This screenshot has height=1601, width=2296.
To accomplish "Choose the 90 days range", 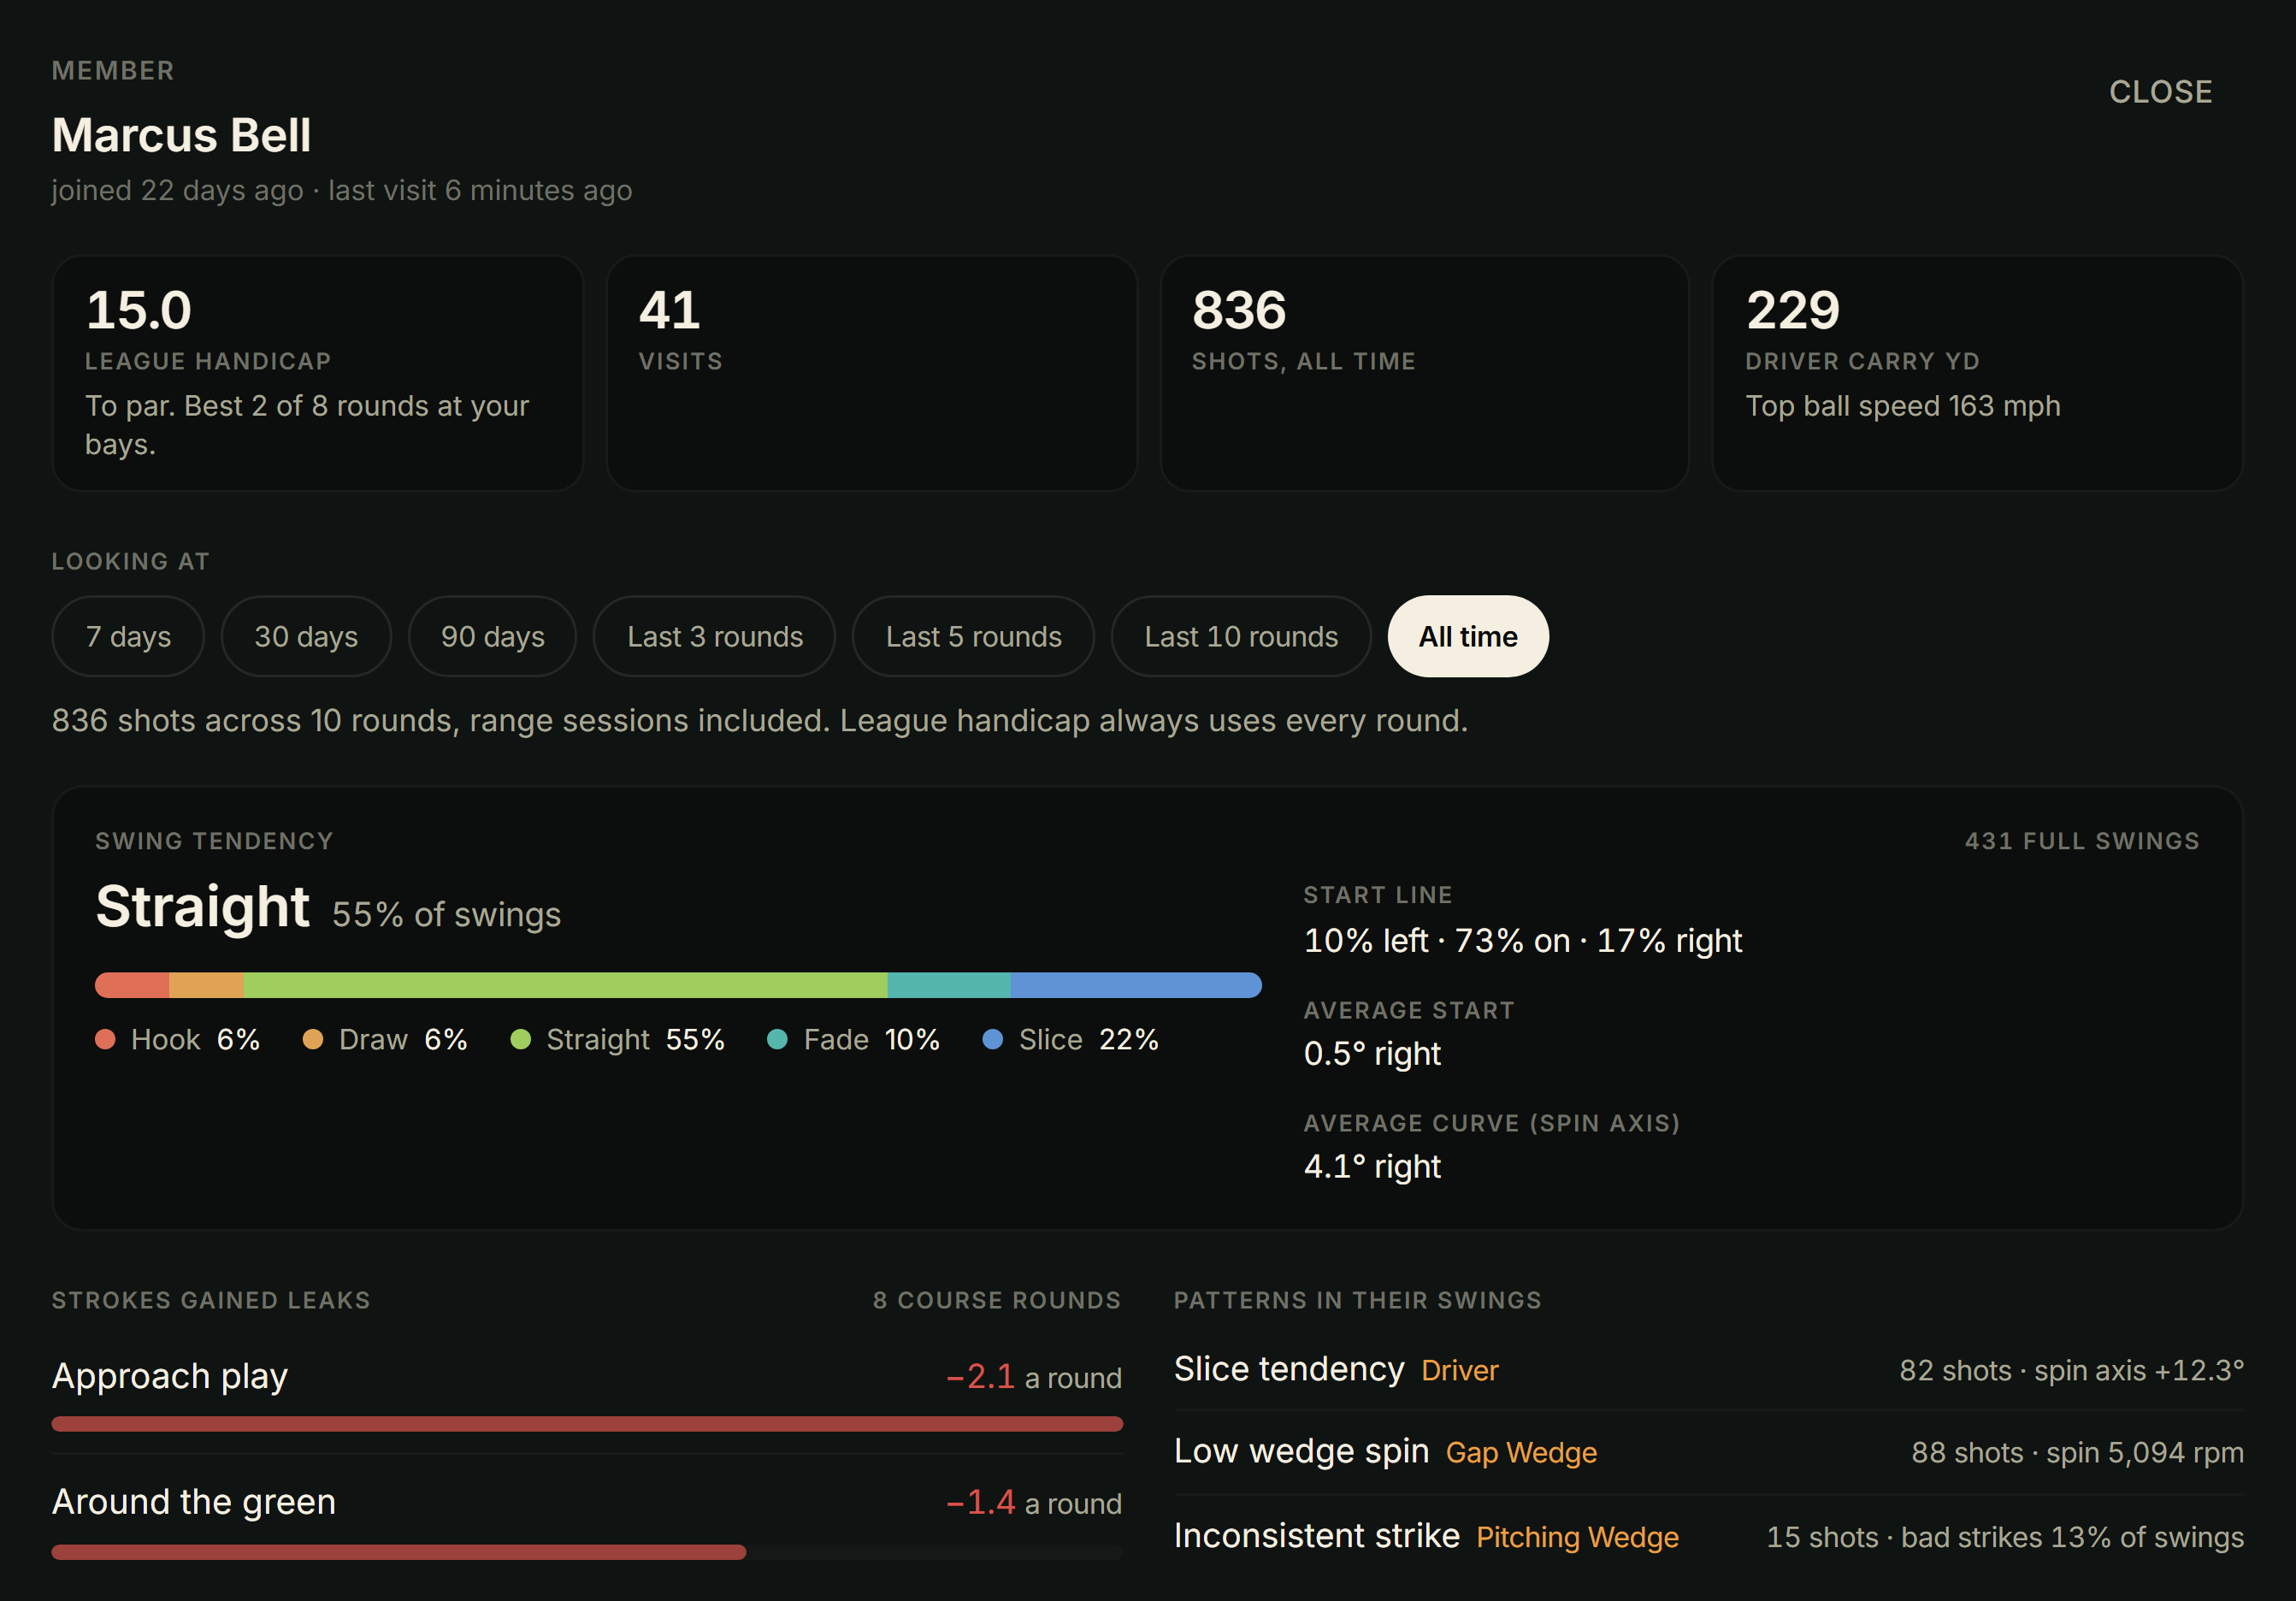I will tap(492, 636).
